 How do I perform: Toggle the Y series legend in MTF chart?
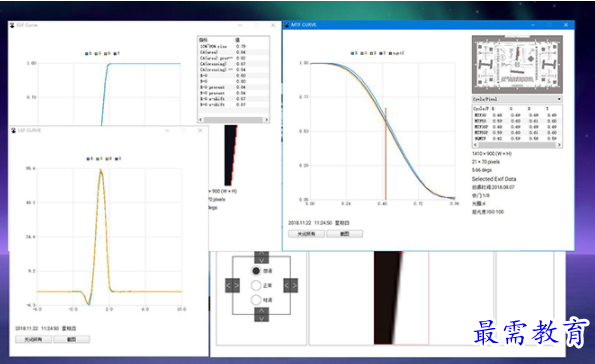point(382,53)
